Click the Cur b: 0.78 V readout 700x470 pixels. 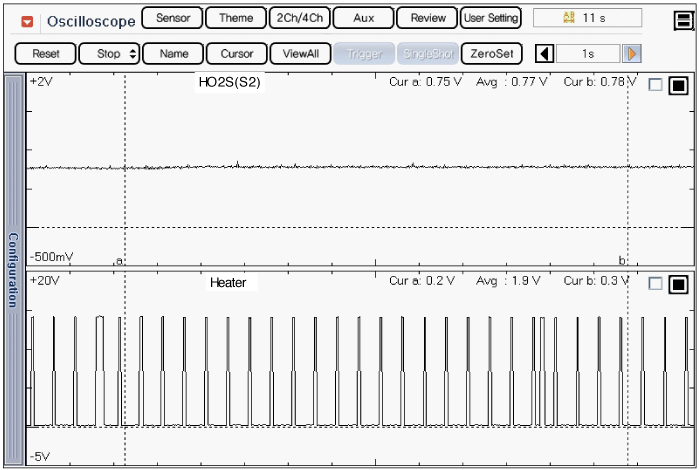coord(600,82)
